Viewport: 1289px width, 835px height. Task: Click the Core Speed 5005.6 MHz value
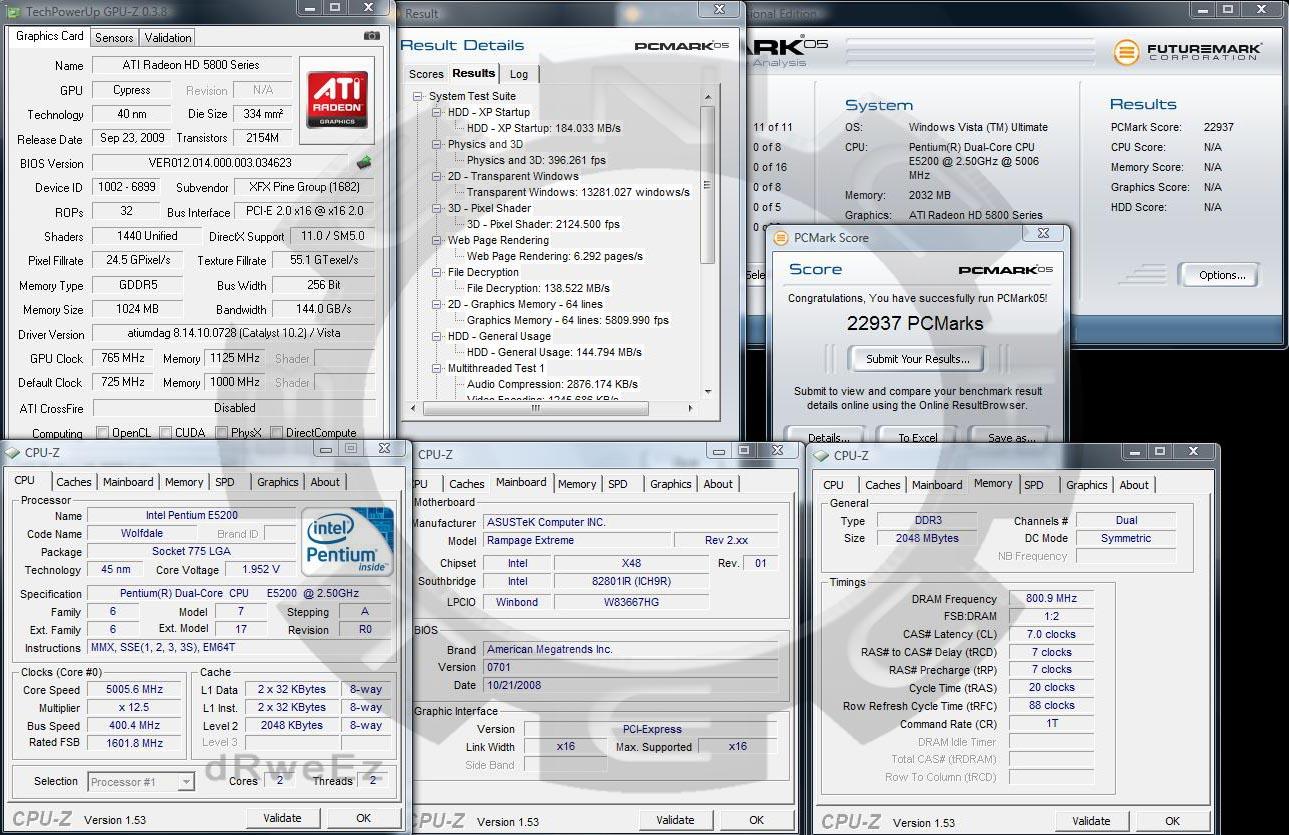pos(135,690)
